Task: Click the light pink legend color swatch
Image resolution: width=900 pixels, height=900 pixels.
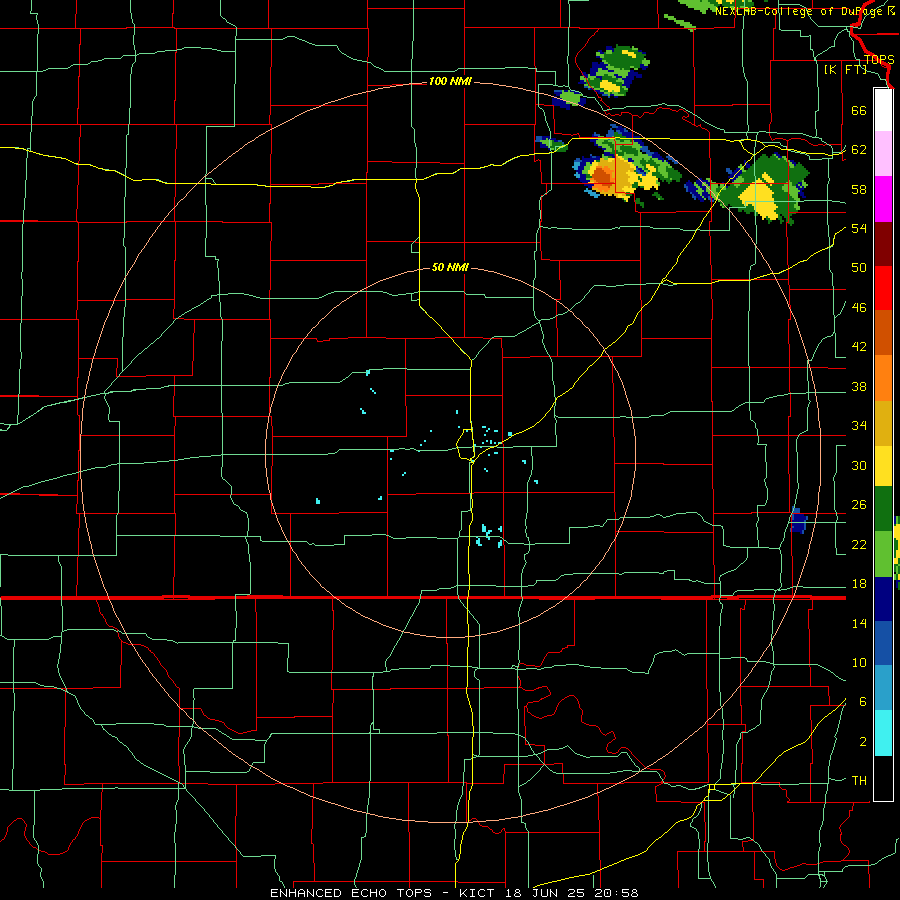Action: coord(883,153)
